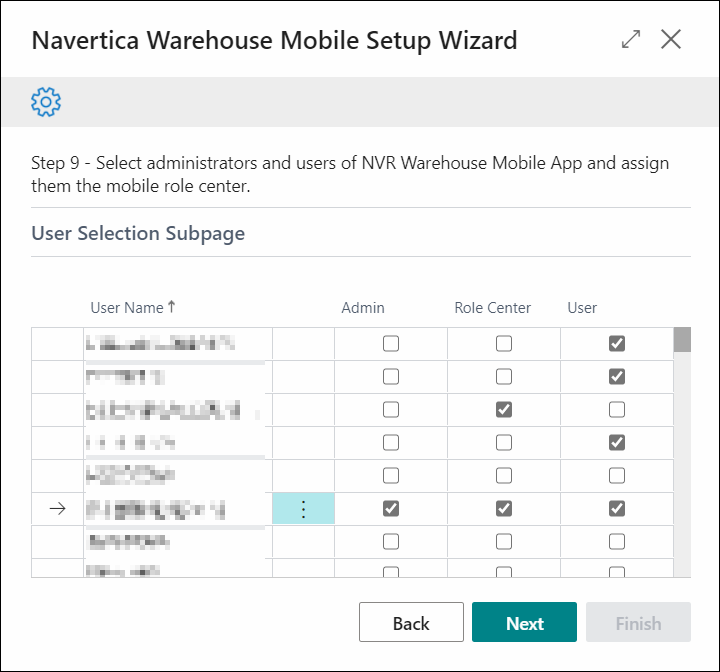Close the Navertica Warehouse Mobile Setup Wizard
Viewport: 720px width, 672px height.
[671, 39]
